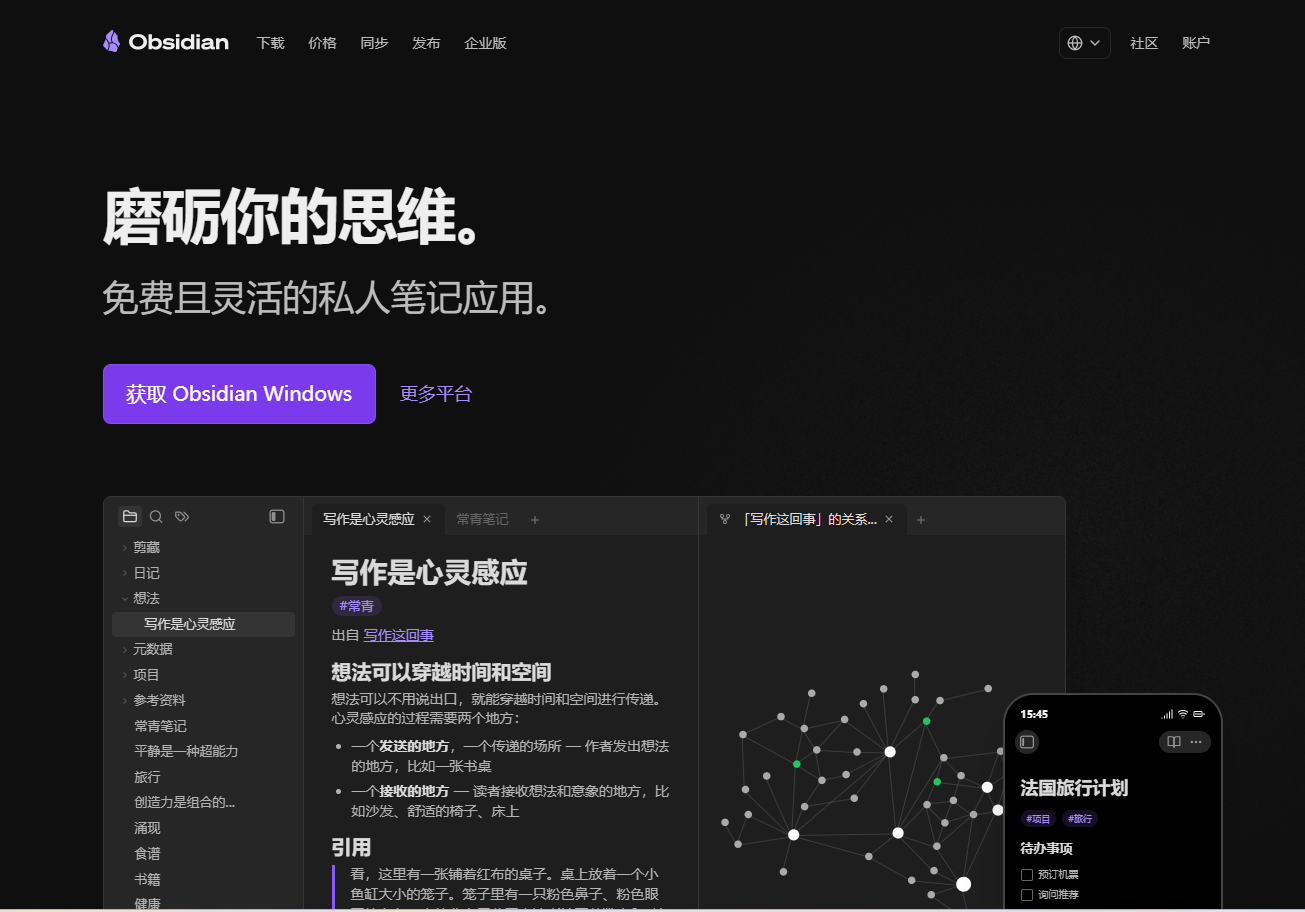Click the battery icon in the phone status bar
1305x912 pixels.
[x=1199, y=714]
